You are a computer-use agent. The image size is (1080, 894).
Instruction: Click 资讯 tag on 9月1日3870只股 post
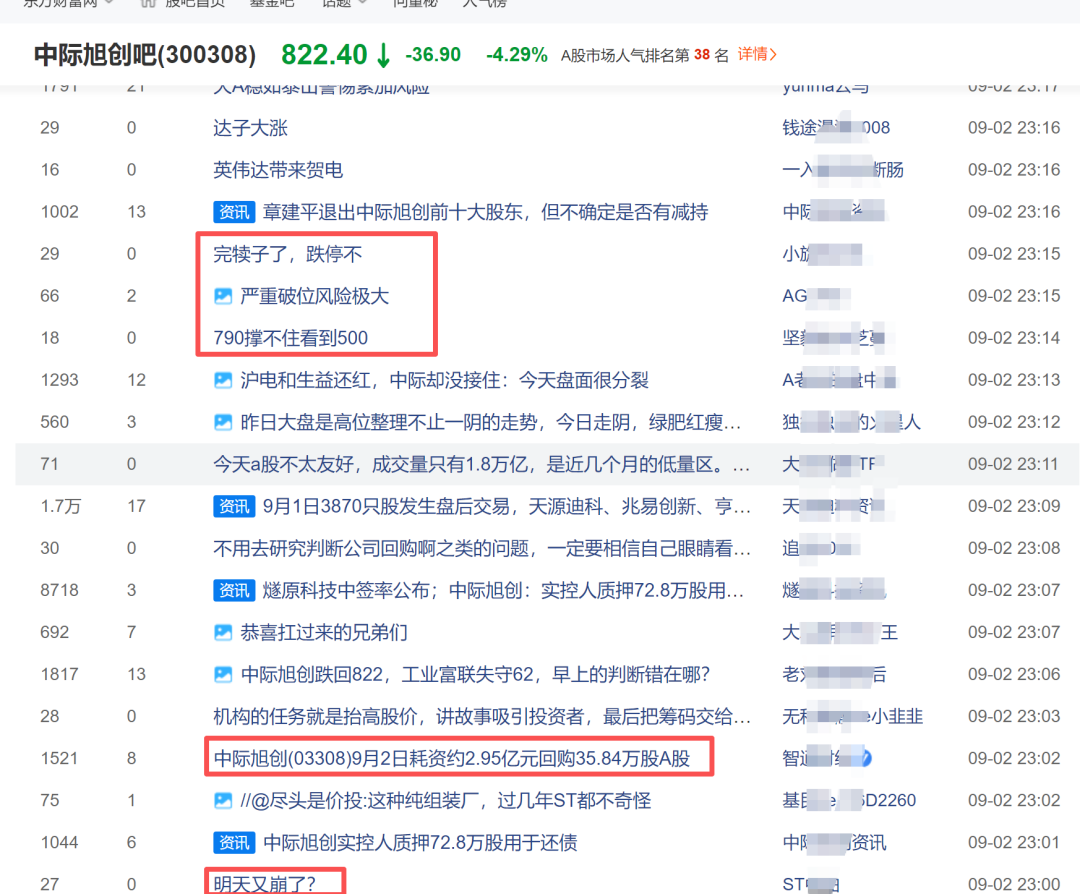coord(234,506)
